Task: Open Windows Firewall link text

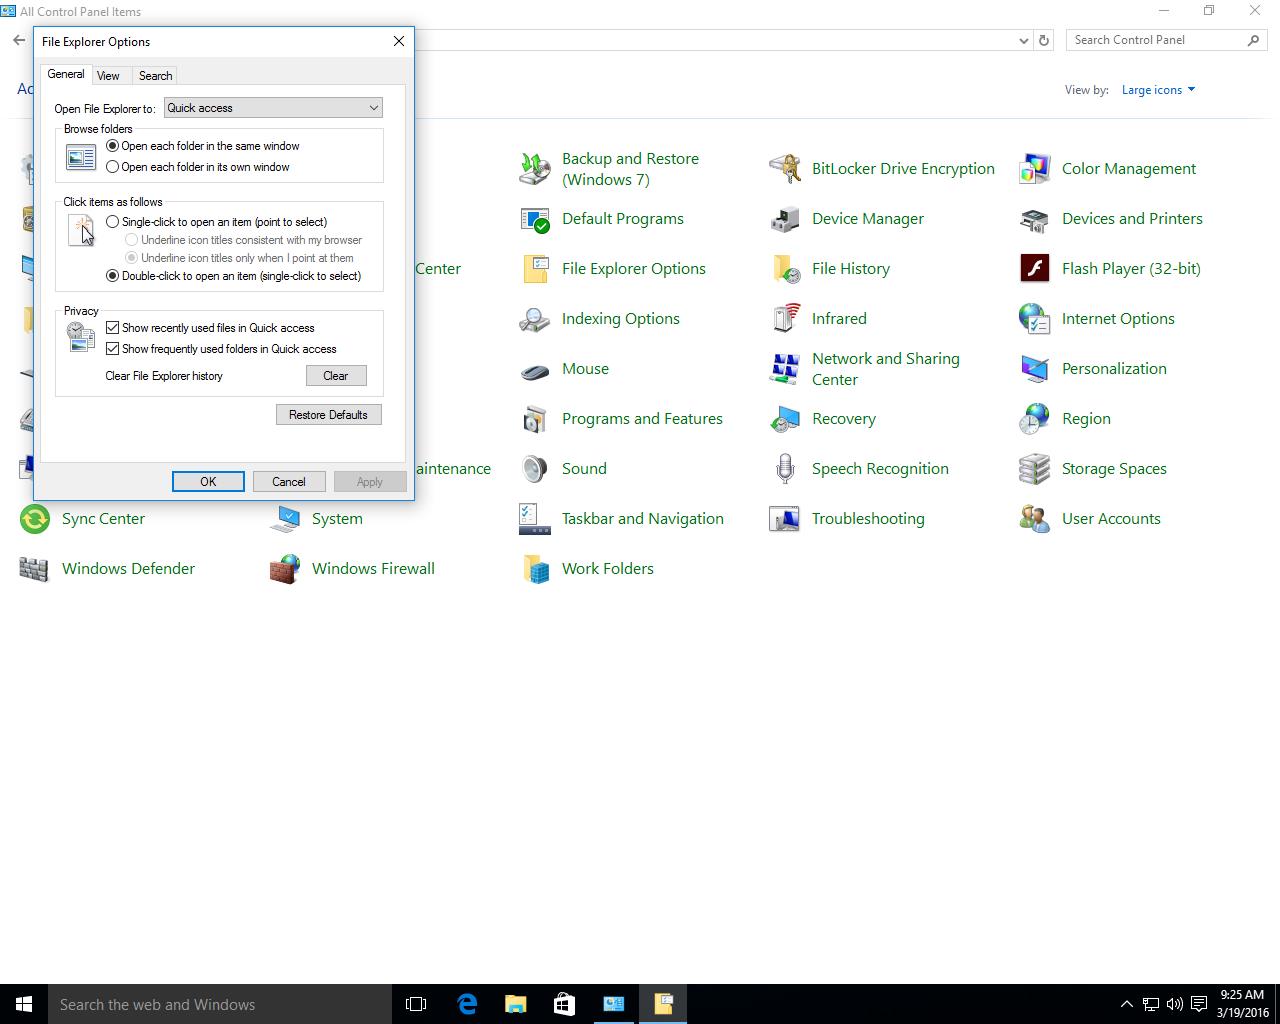Action: click(373, 569)
